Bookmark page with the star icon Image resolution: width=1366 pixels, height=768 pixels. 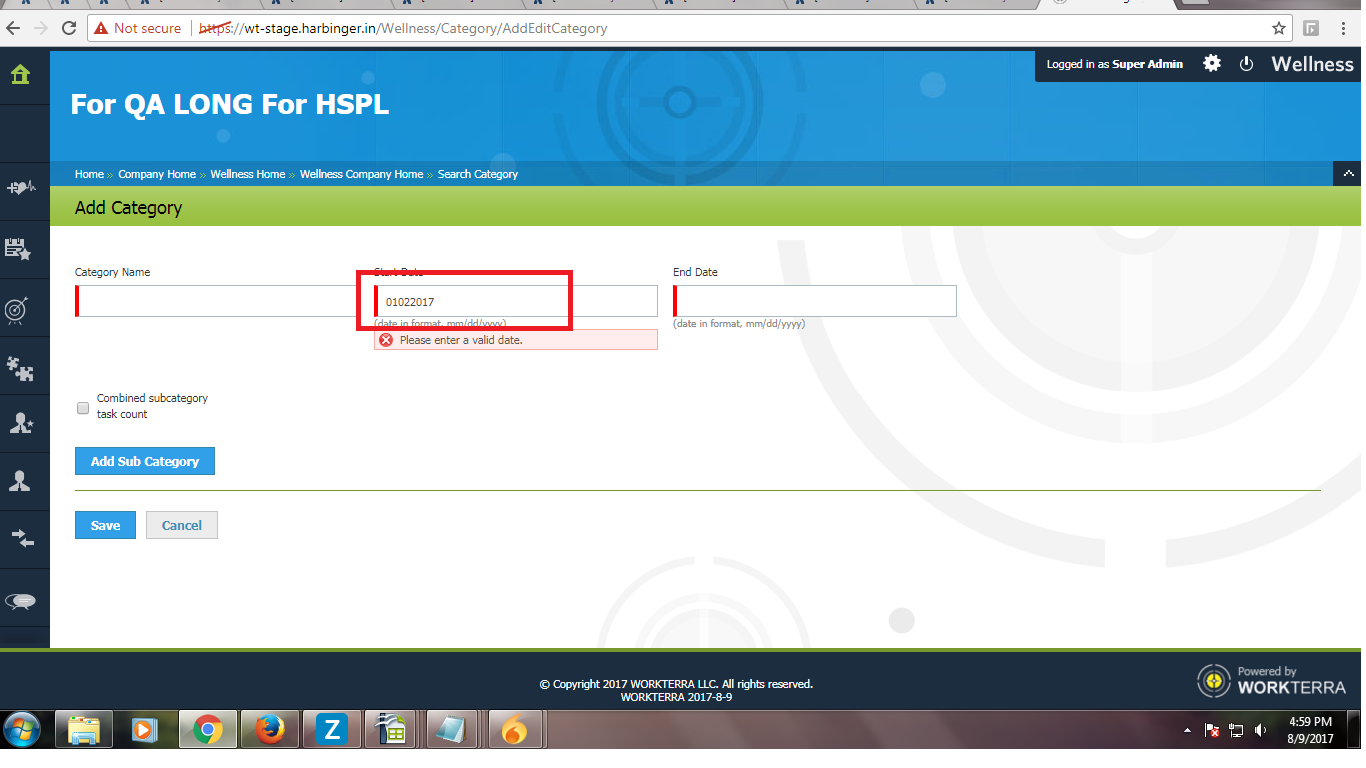[x=1278, y=29]
